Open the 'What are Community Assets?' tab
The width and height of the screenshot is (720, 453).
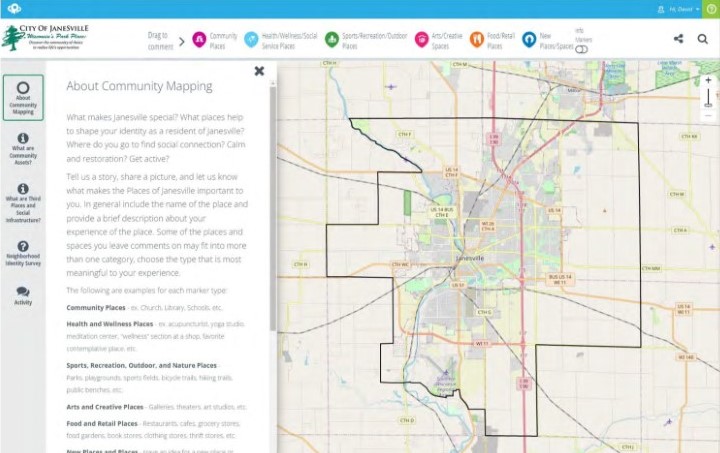click(x=23, y=149)
